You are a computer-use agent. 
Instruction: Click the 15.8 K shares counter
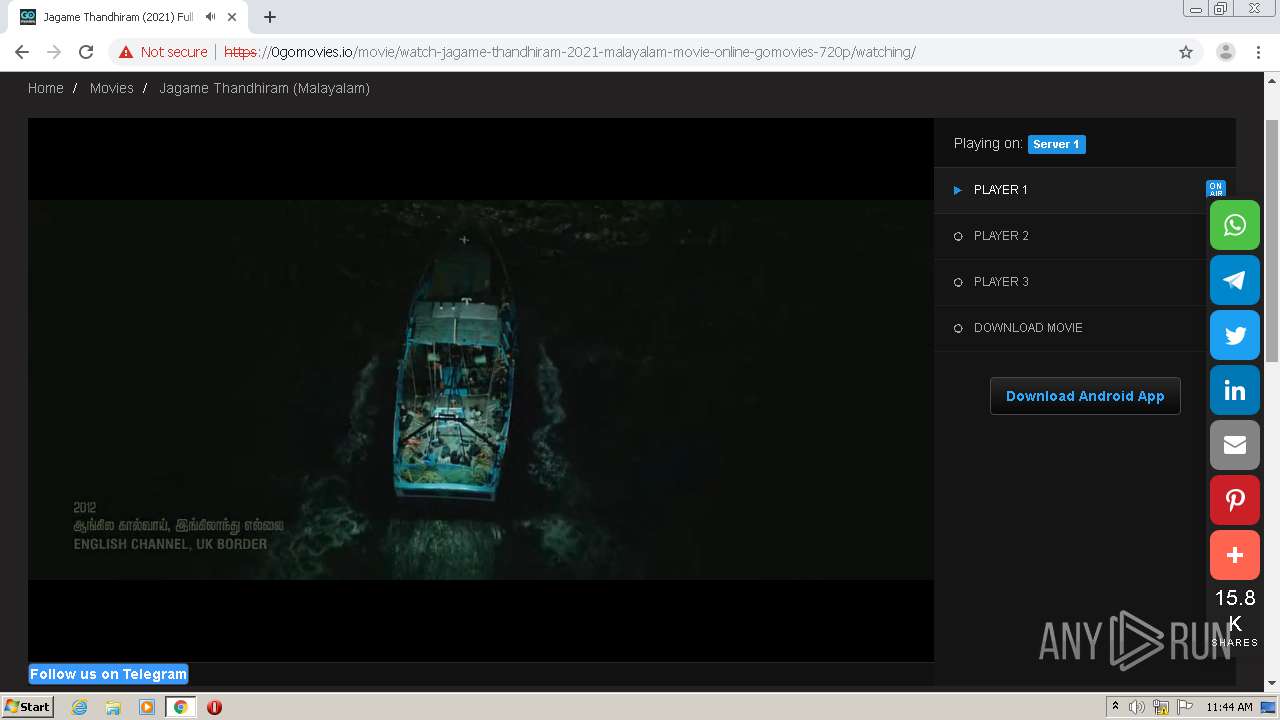(1235, 617)
